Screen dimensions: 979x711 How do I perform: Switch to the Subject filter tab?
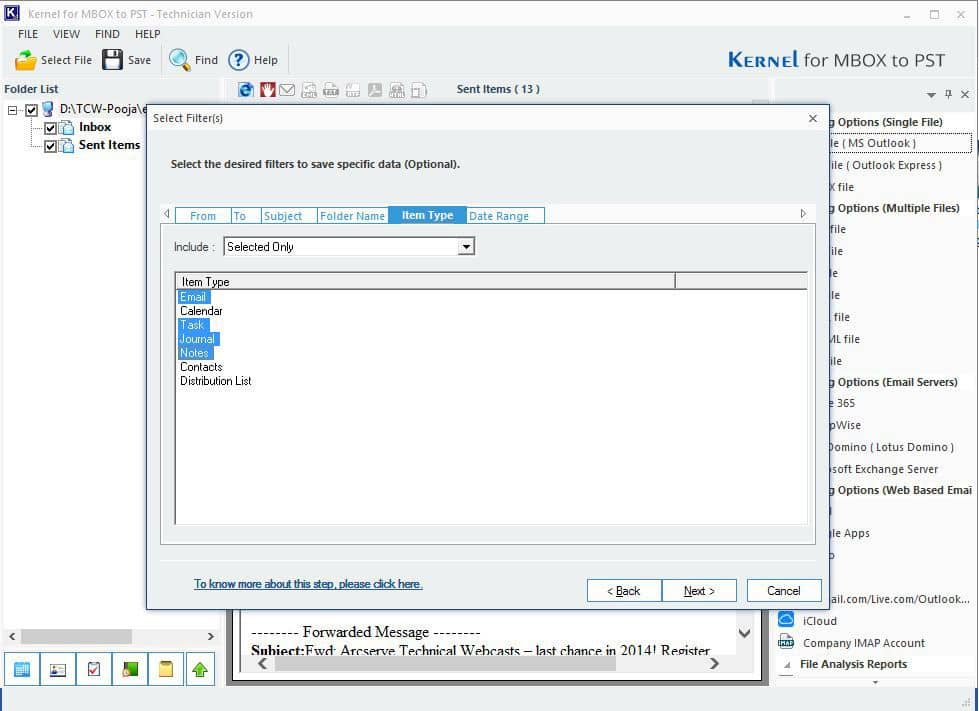point(288,215)
